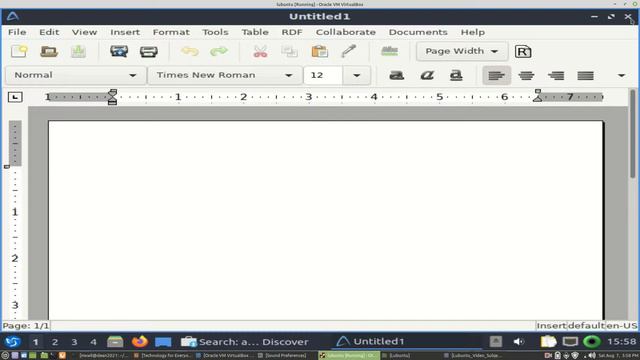Viewport: 640px width, 360px height.
Task: Switch to virtual desktop 3
Action: [74, 342]
